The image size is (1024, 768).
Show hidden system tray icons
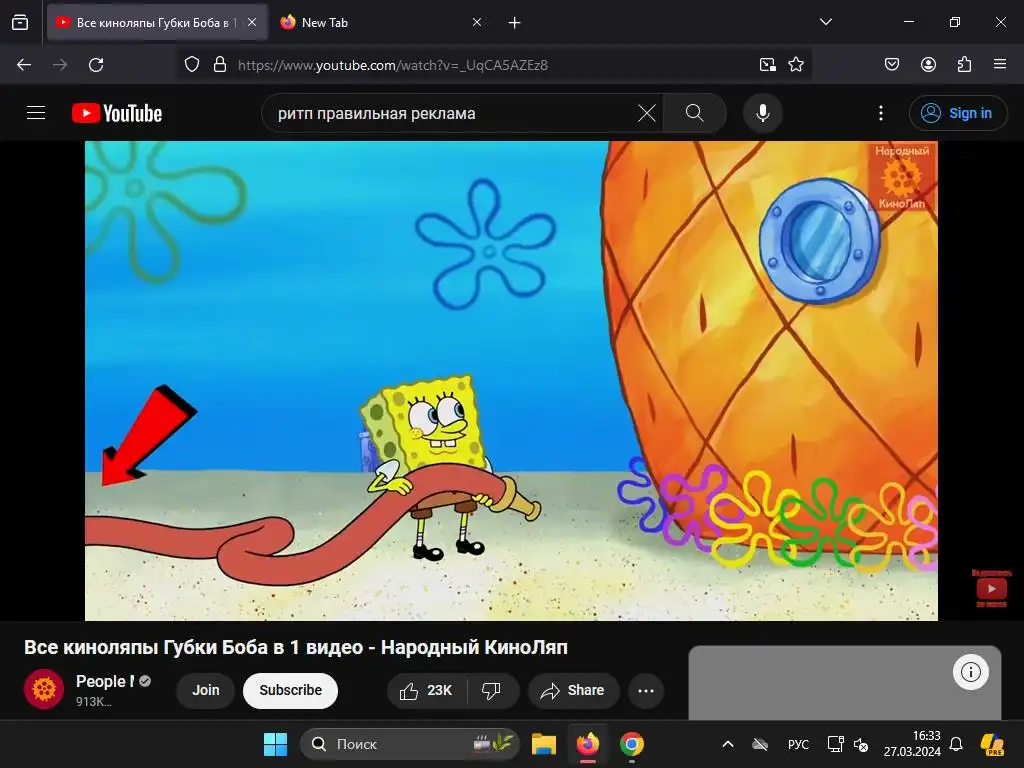(x=728, y=744)
